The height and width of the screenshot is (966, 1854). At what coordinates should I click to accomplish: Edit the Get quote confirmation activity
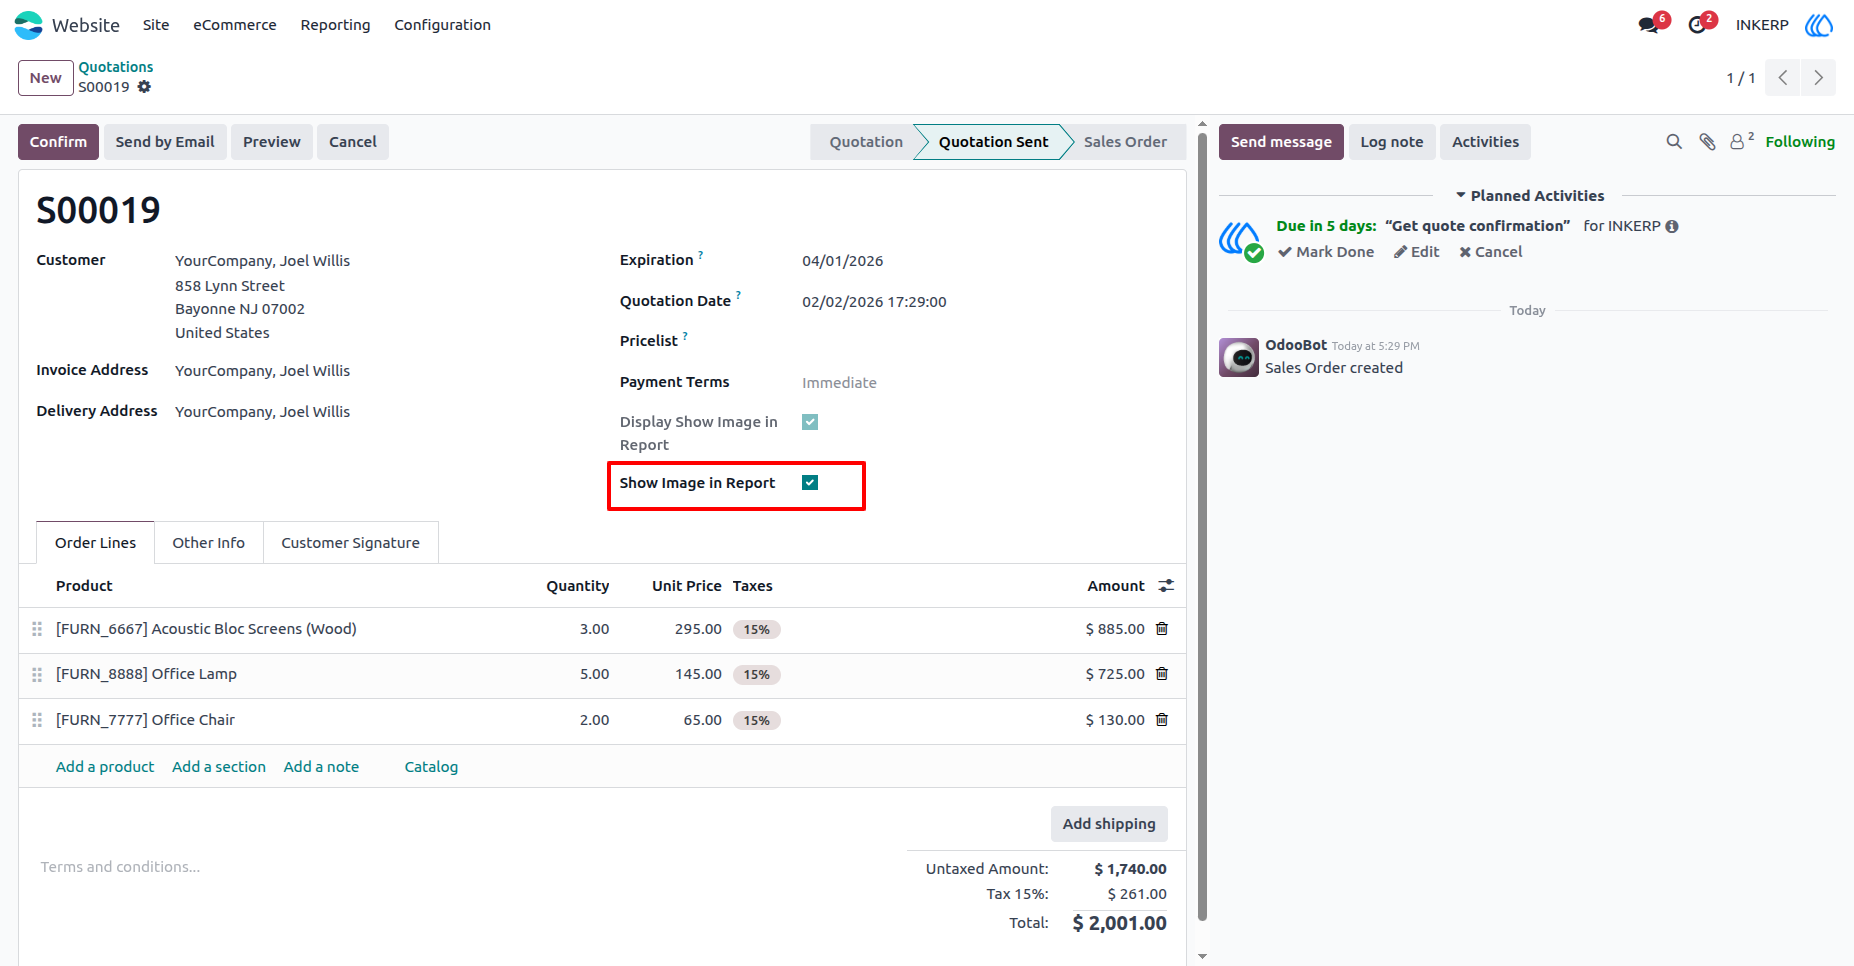(x=1417, y=252)
